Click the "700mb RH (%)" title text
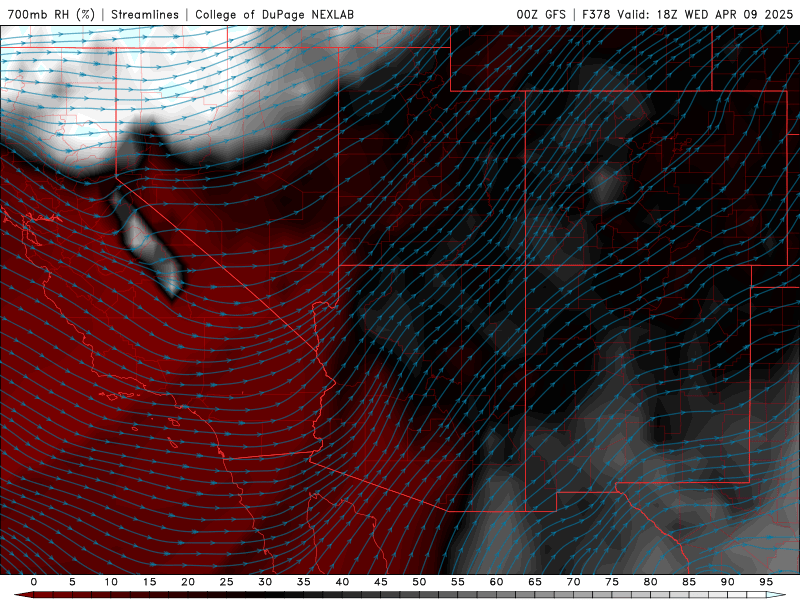Viewport: 800px width, 600px height. tap(51, 14)
